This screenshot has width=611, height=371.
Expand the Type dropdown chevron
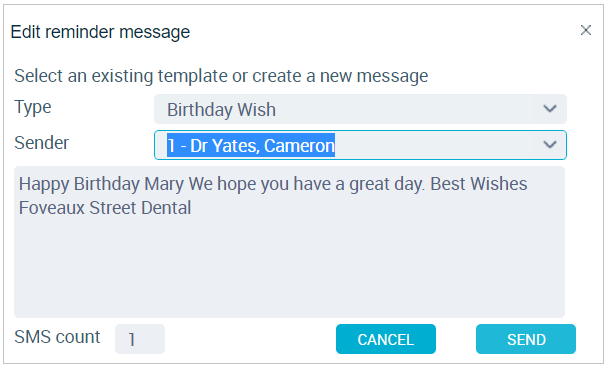coord(549,109)
